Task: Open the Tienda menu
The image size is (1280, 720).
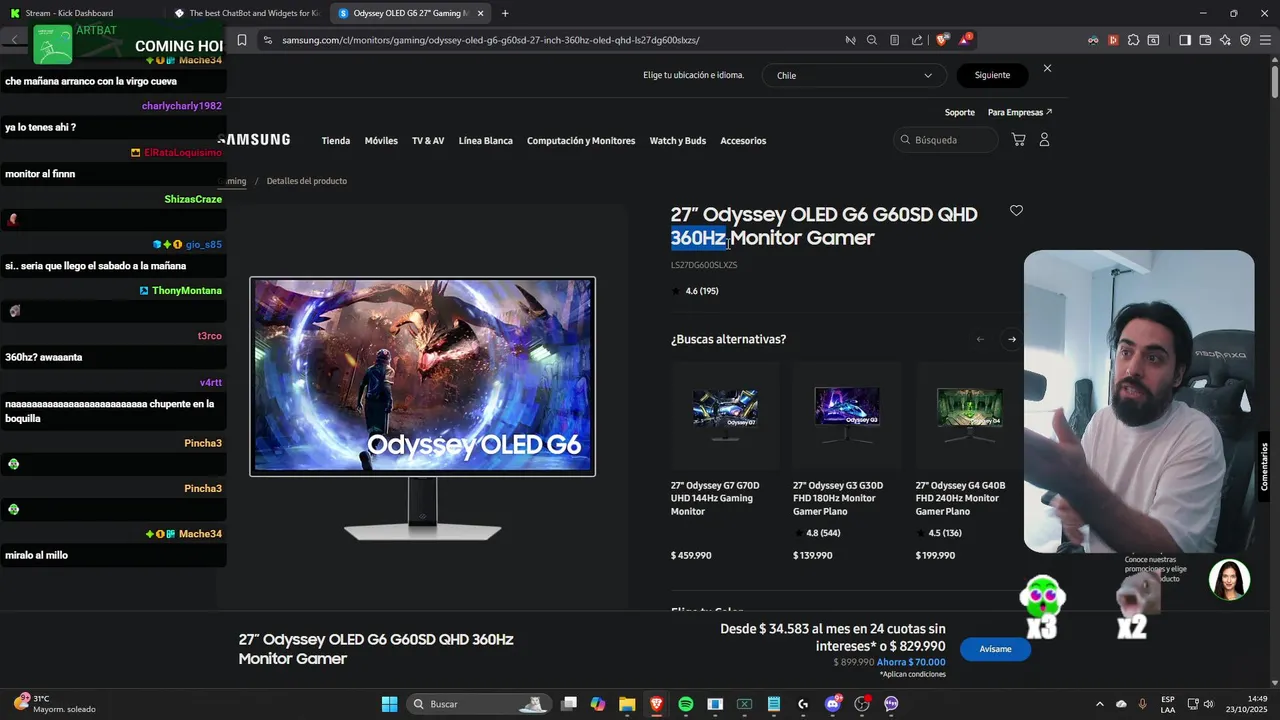Action: [x=336, y=141]
